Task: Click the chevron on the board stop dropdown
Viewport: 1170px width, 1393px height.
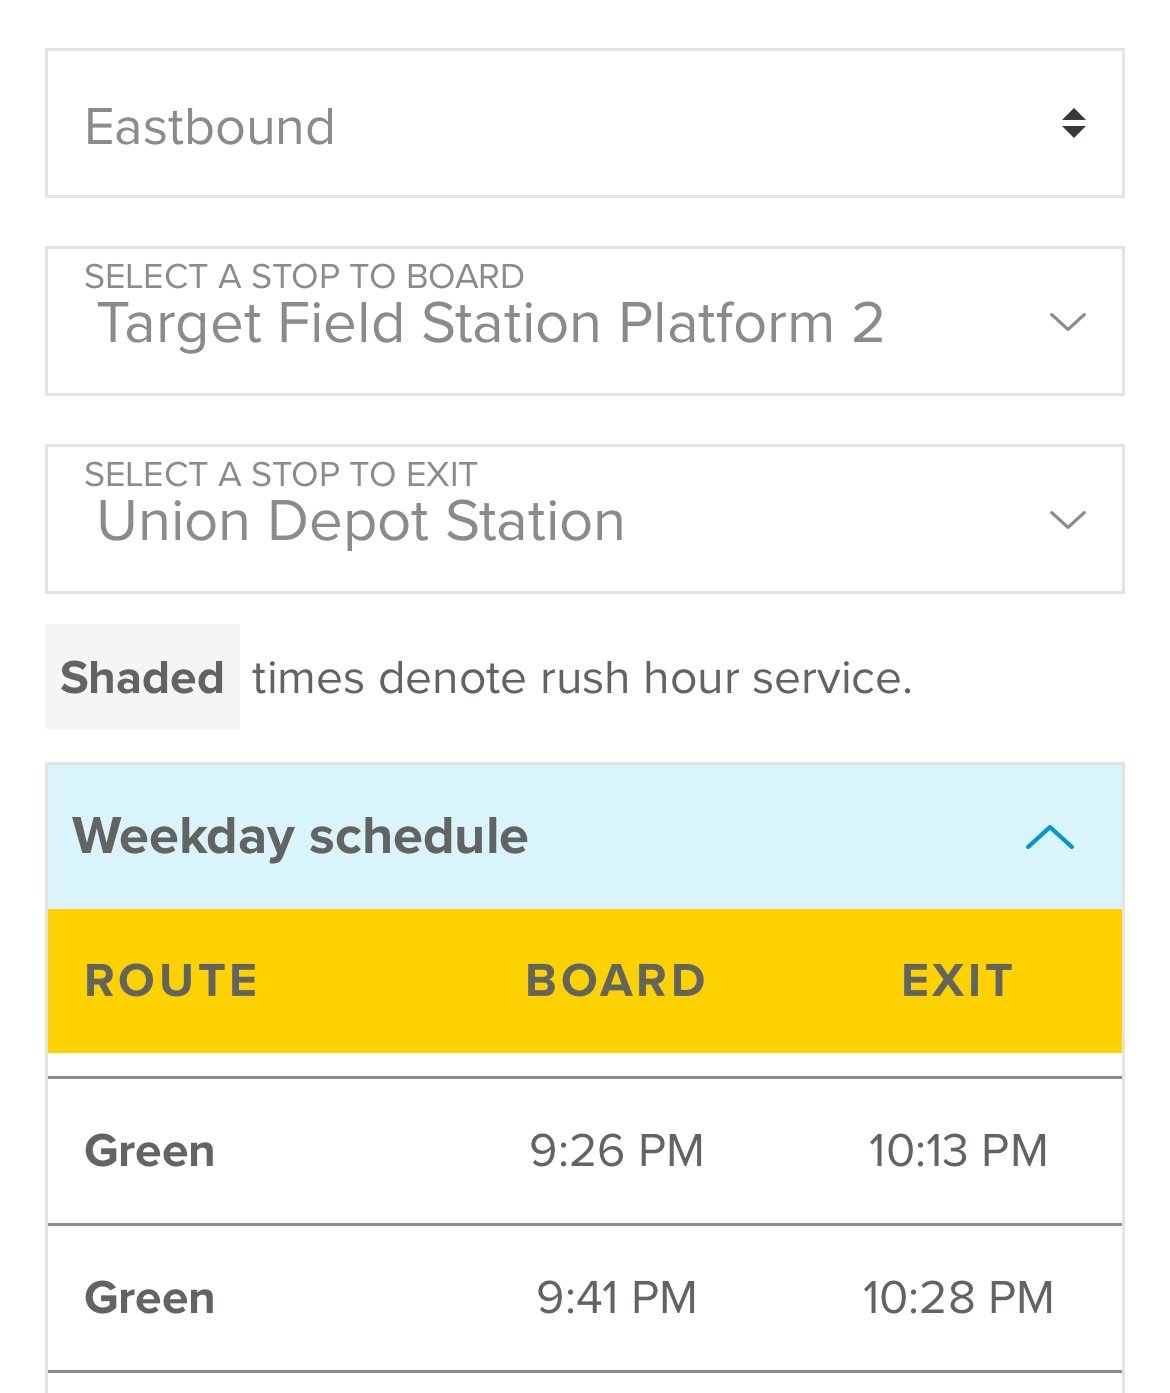Action: pyautogui.click(x=1067, y=322)
